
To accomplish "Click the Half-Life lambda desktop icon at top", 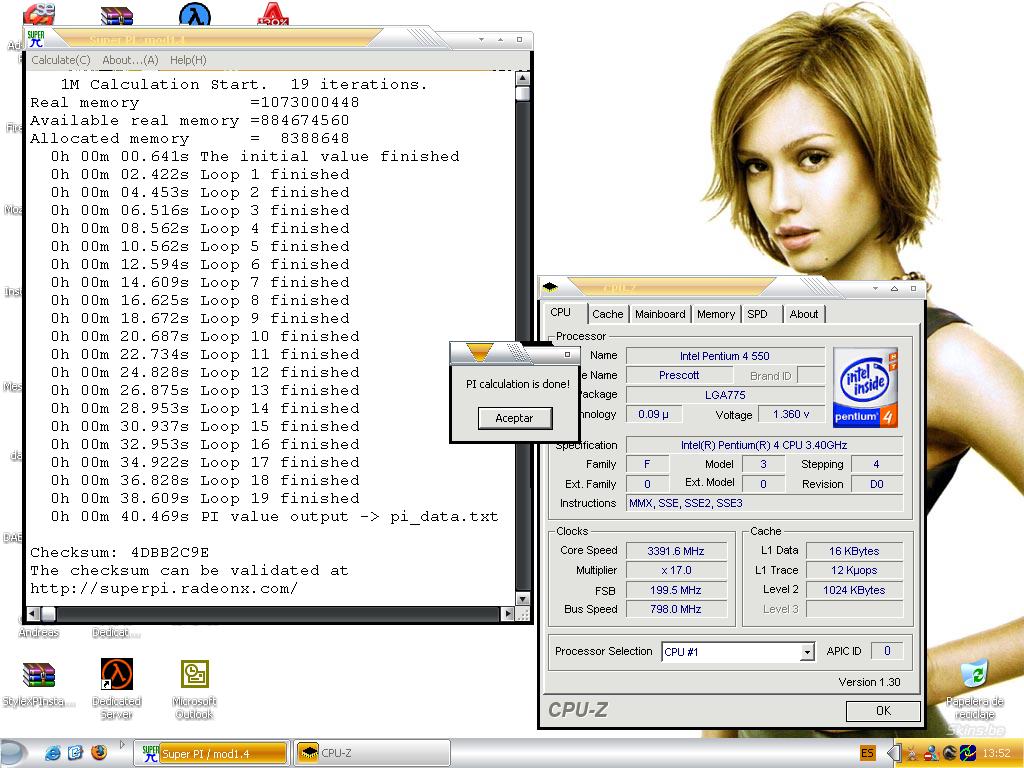I will pyautogui.click(x=195, y=14).
